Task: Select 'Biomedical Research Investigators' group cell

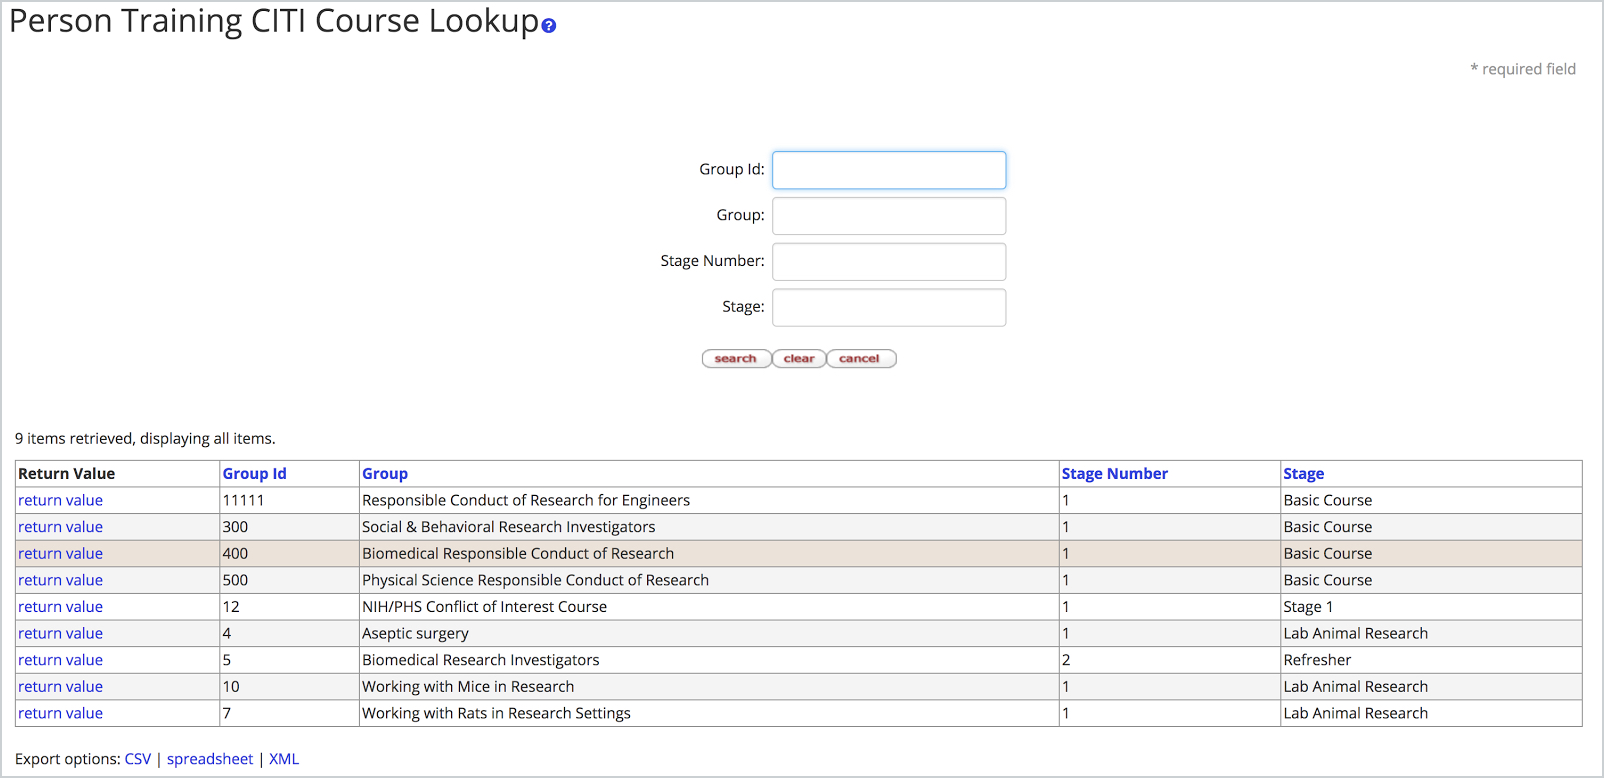Action: (x=709, y=660)
